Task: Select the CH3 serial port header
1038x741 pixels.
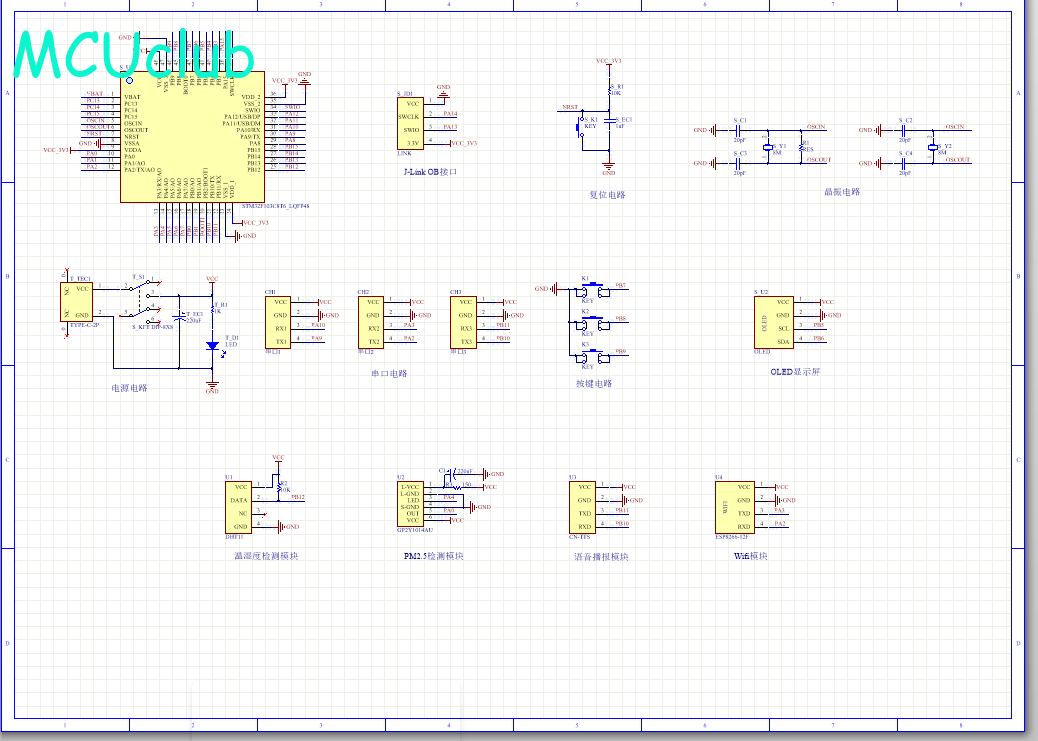Action: [x=463, y=322]
